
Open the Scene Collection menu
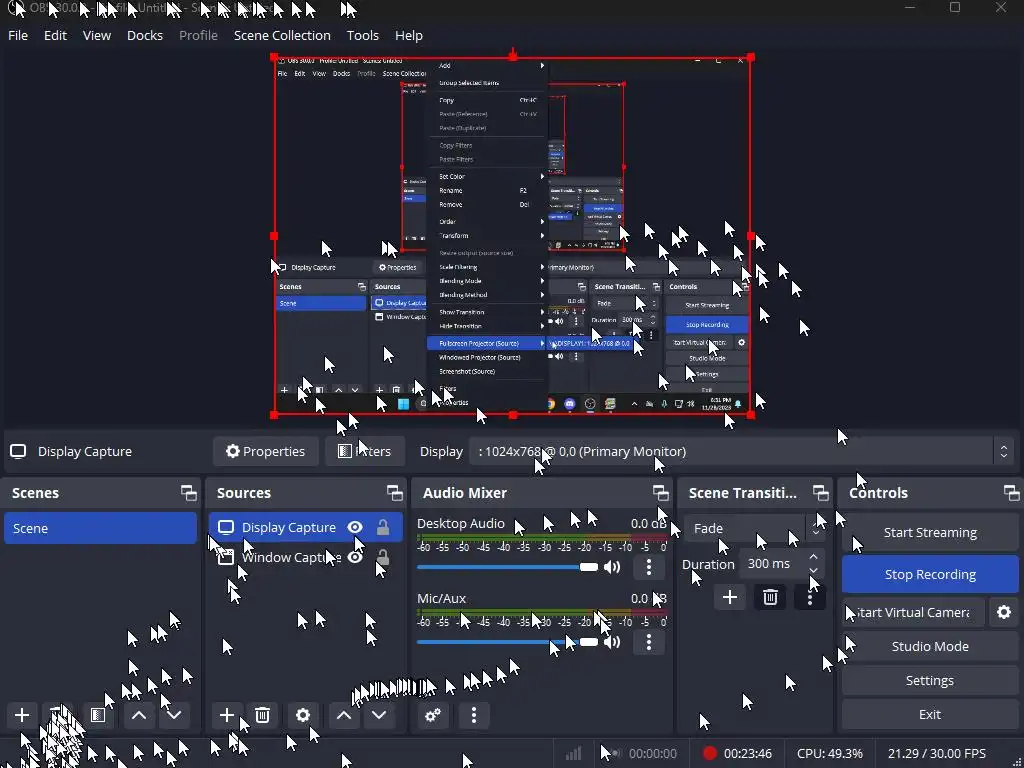282,35
